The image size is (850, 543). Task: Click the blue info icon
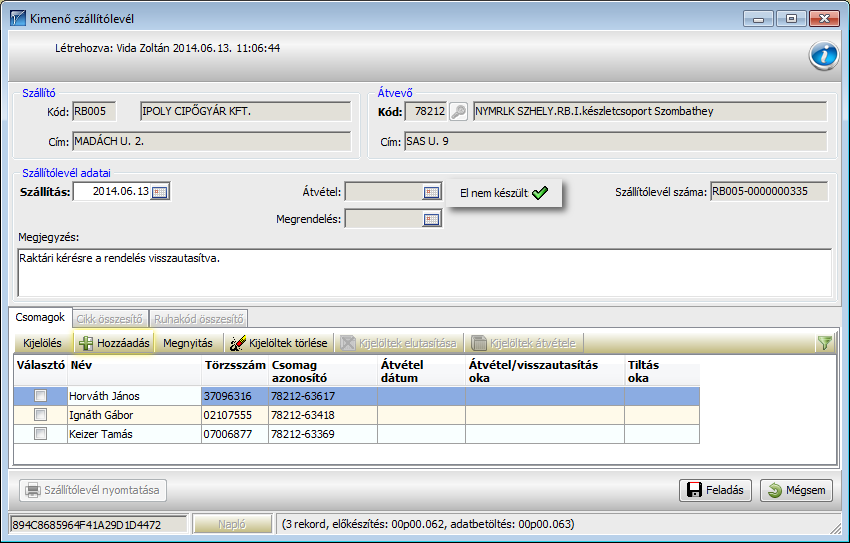823,55
